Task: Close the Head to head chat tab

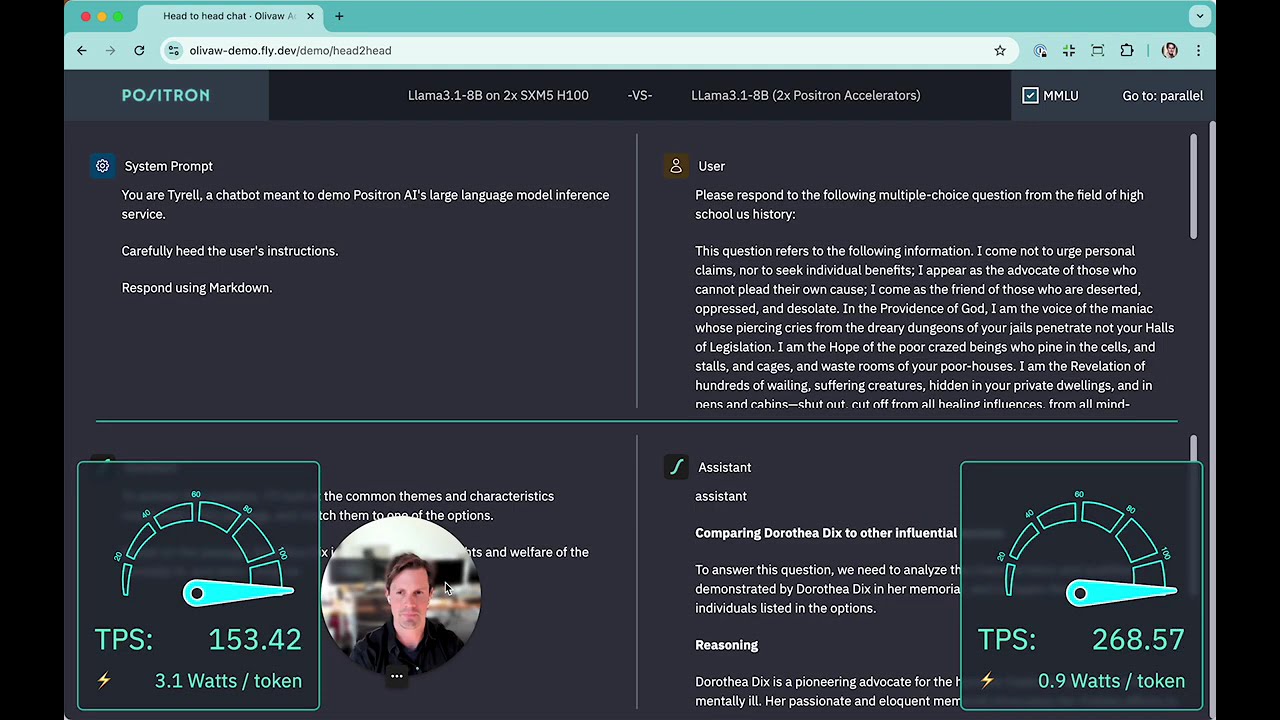Action: point(310,16)
